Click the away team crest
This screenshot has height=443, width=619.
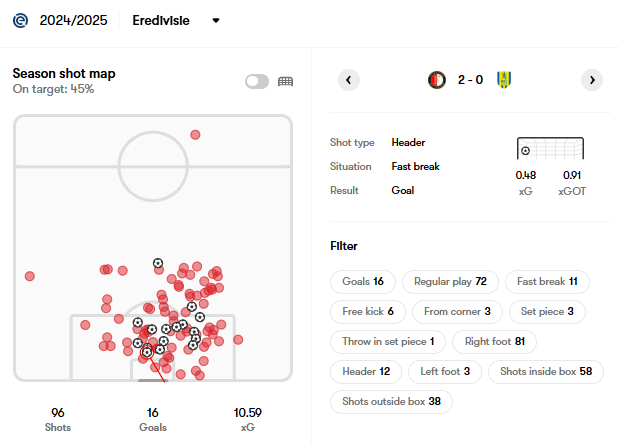pos(504,80)
